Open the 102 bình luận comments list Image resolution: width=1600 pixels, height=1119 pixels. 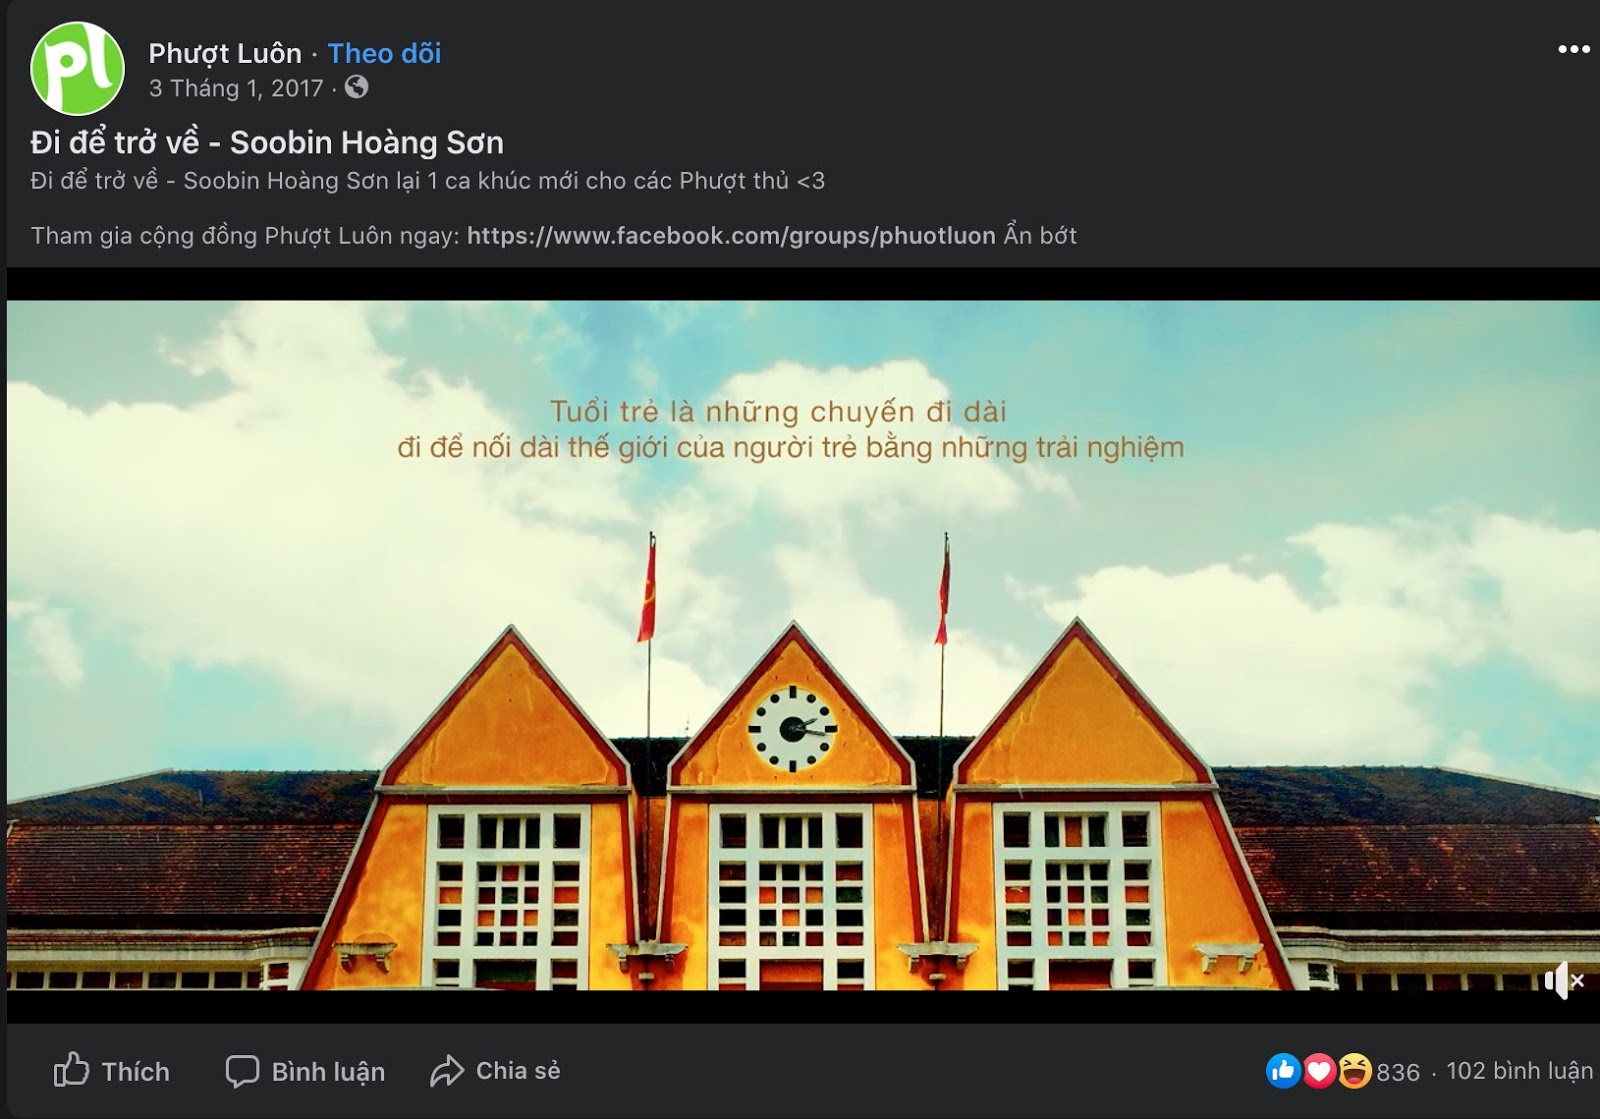tap(1519, 1071)
